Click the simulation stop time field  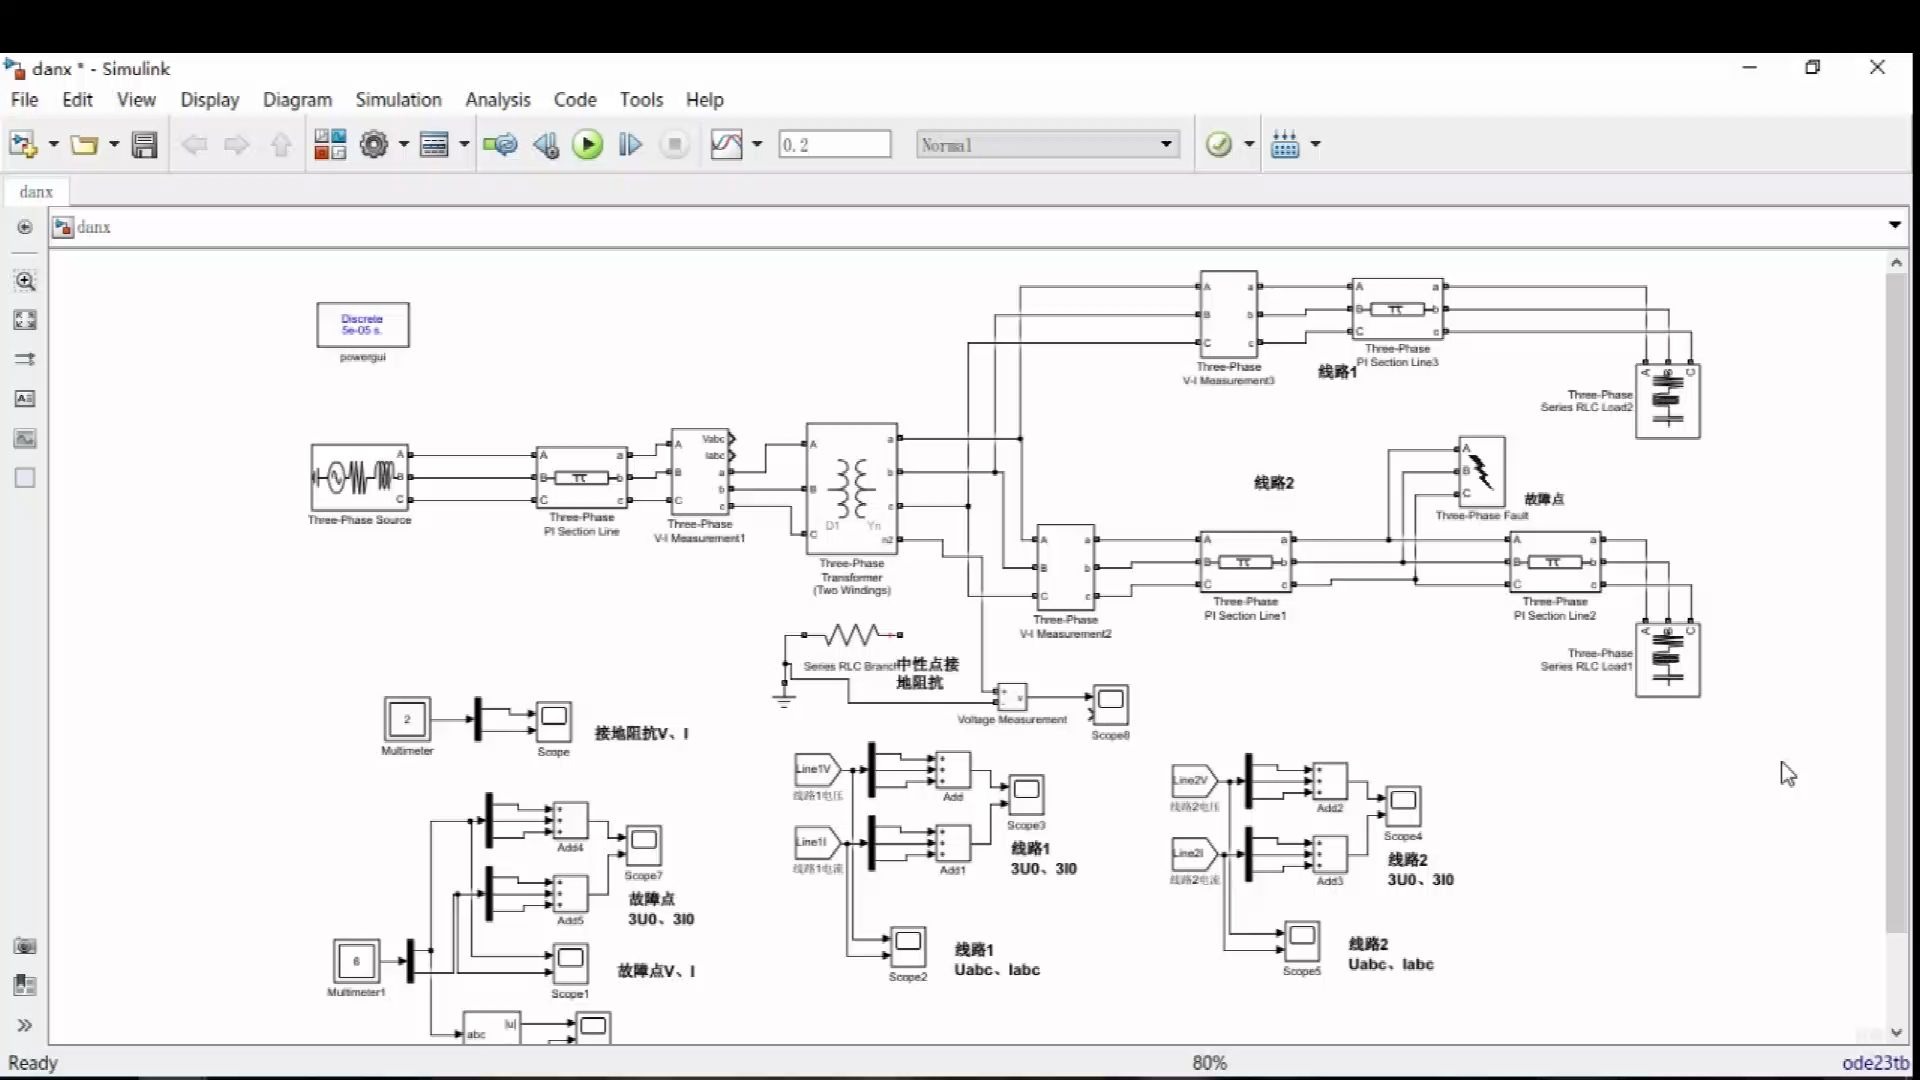tap(835, 145)
